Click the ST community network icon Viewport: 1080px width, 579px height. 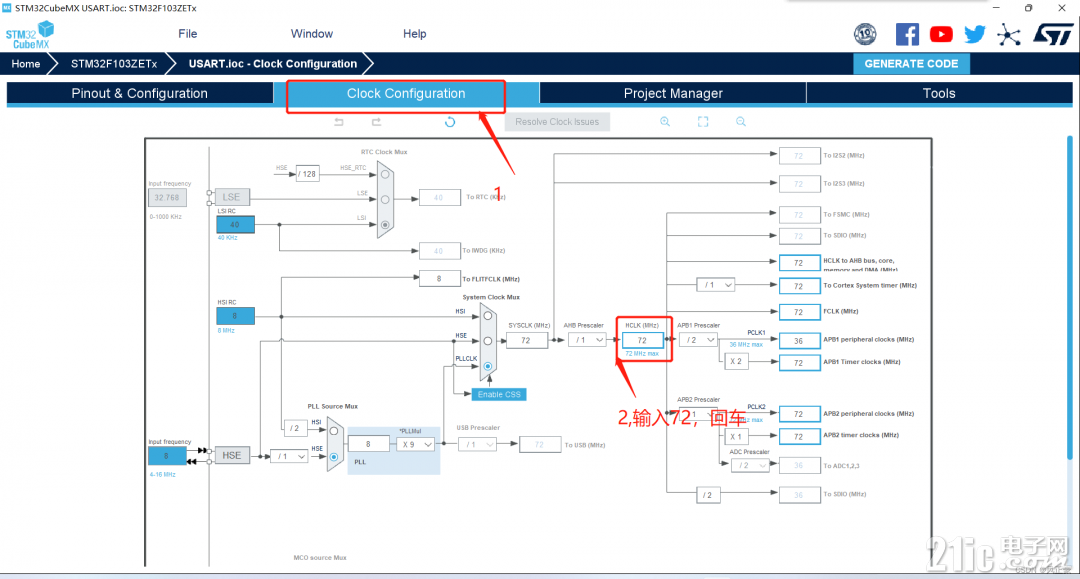[1009, 34]
